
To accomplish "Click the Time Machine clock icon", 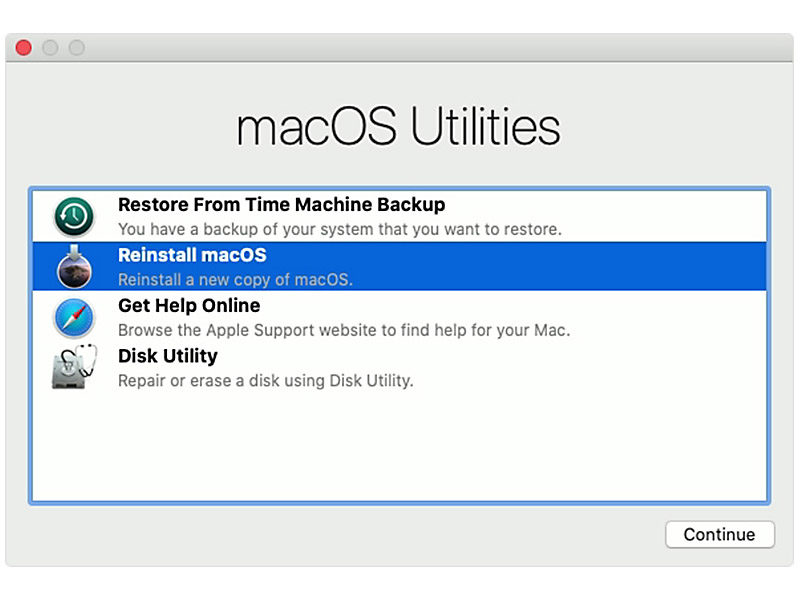I will point(73,216).
